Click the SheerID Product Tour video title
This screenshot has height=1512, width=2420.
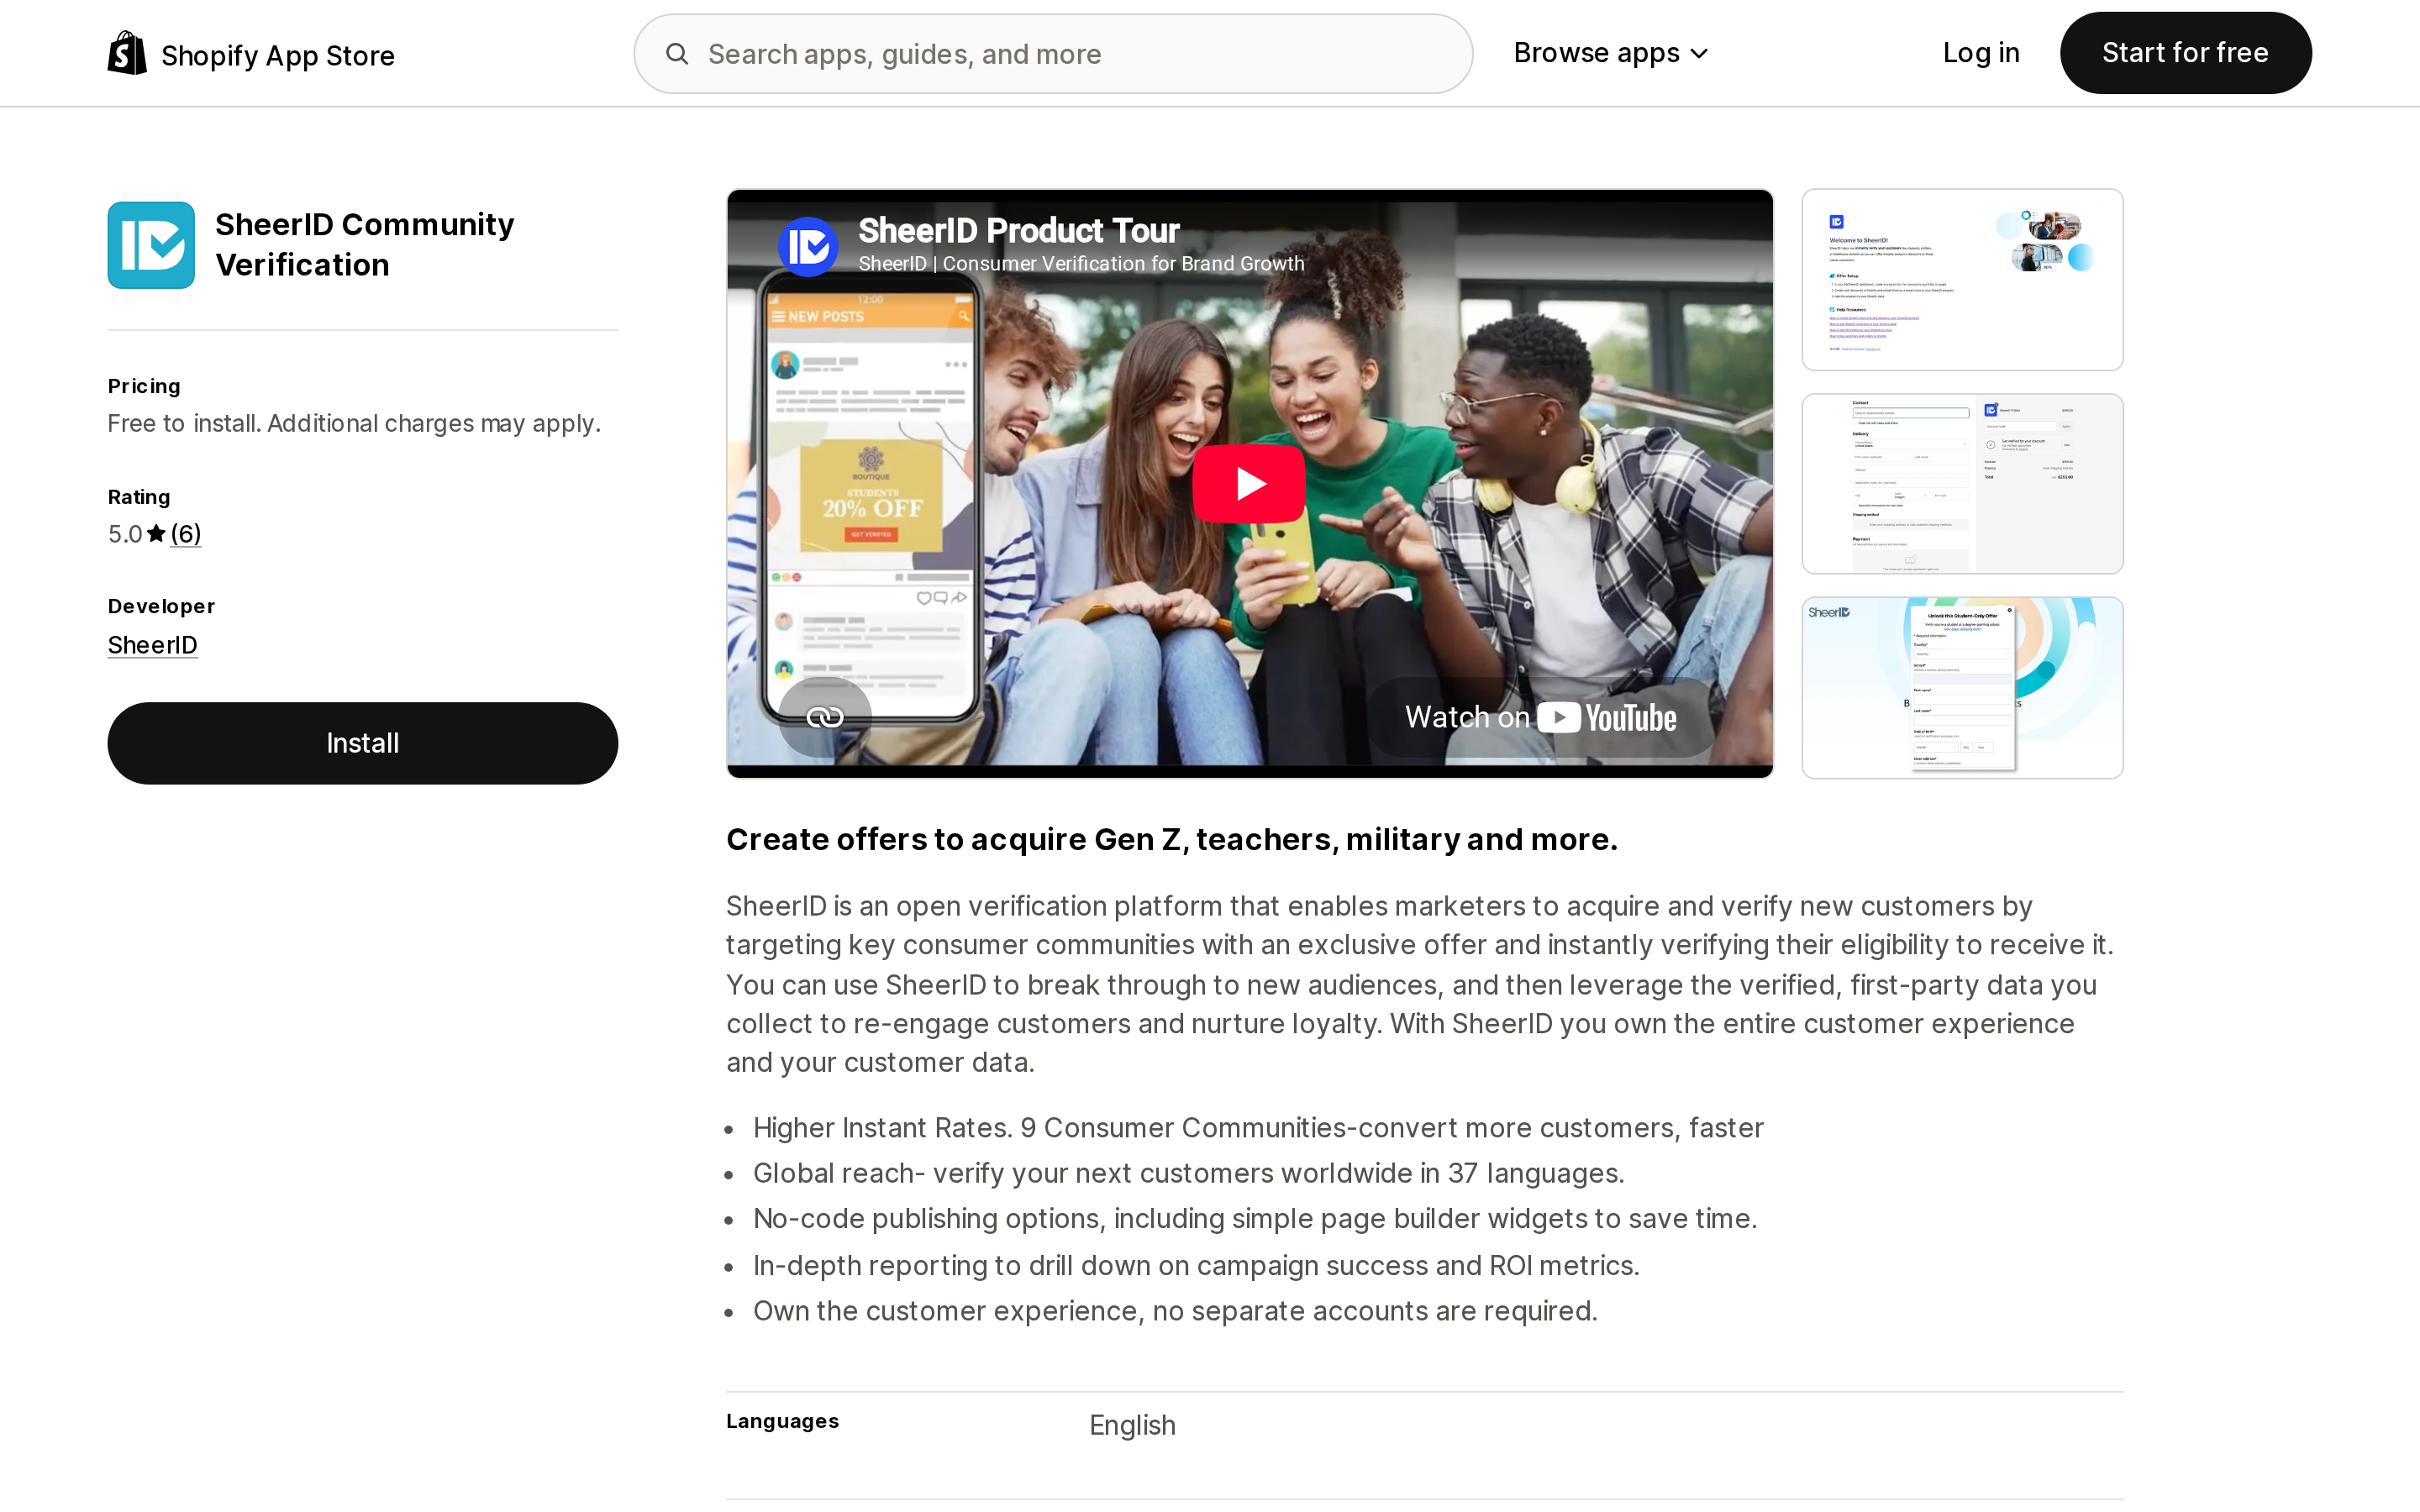point(1019,230)
